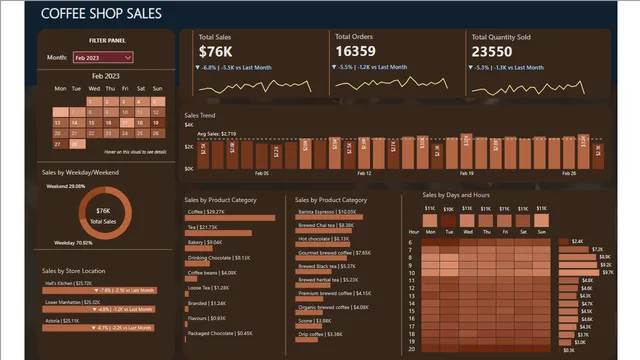
Task: Select the hour 20 bar labeled $0.3K
Action: (x=560, y=350)
